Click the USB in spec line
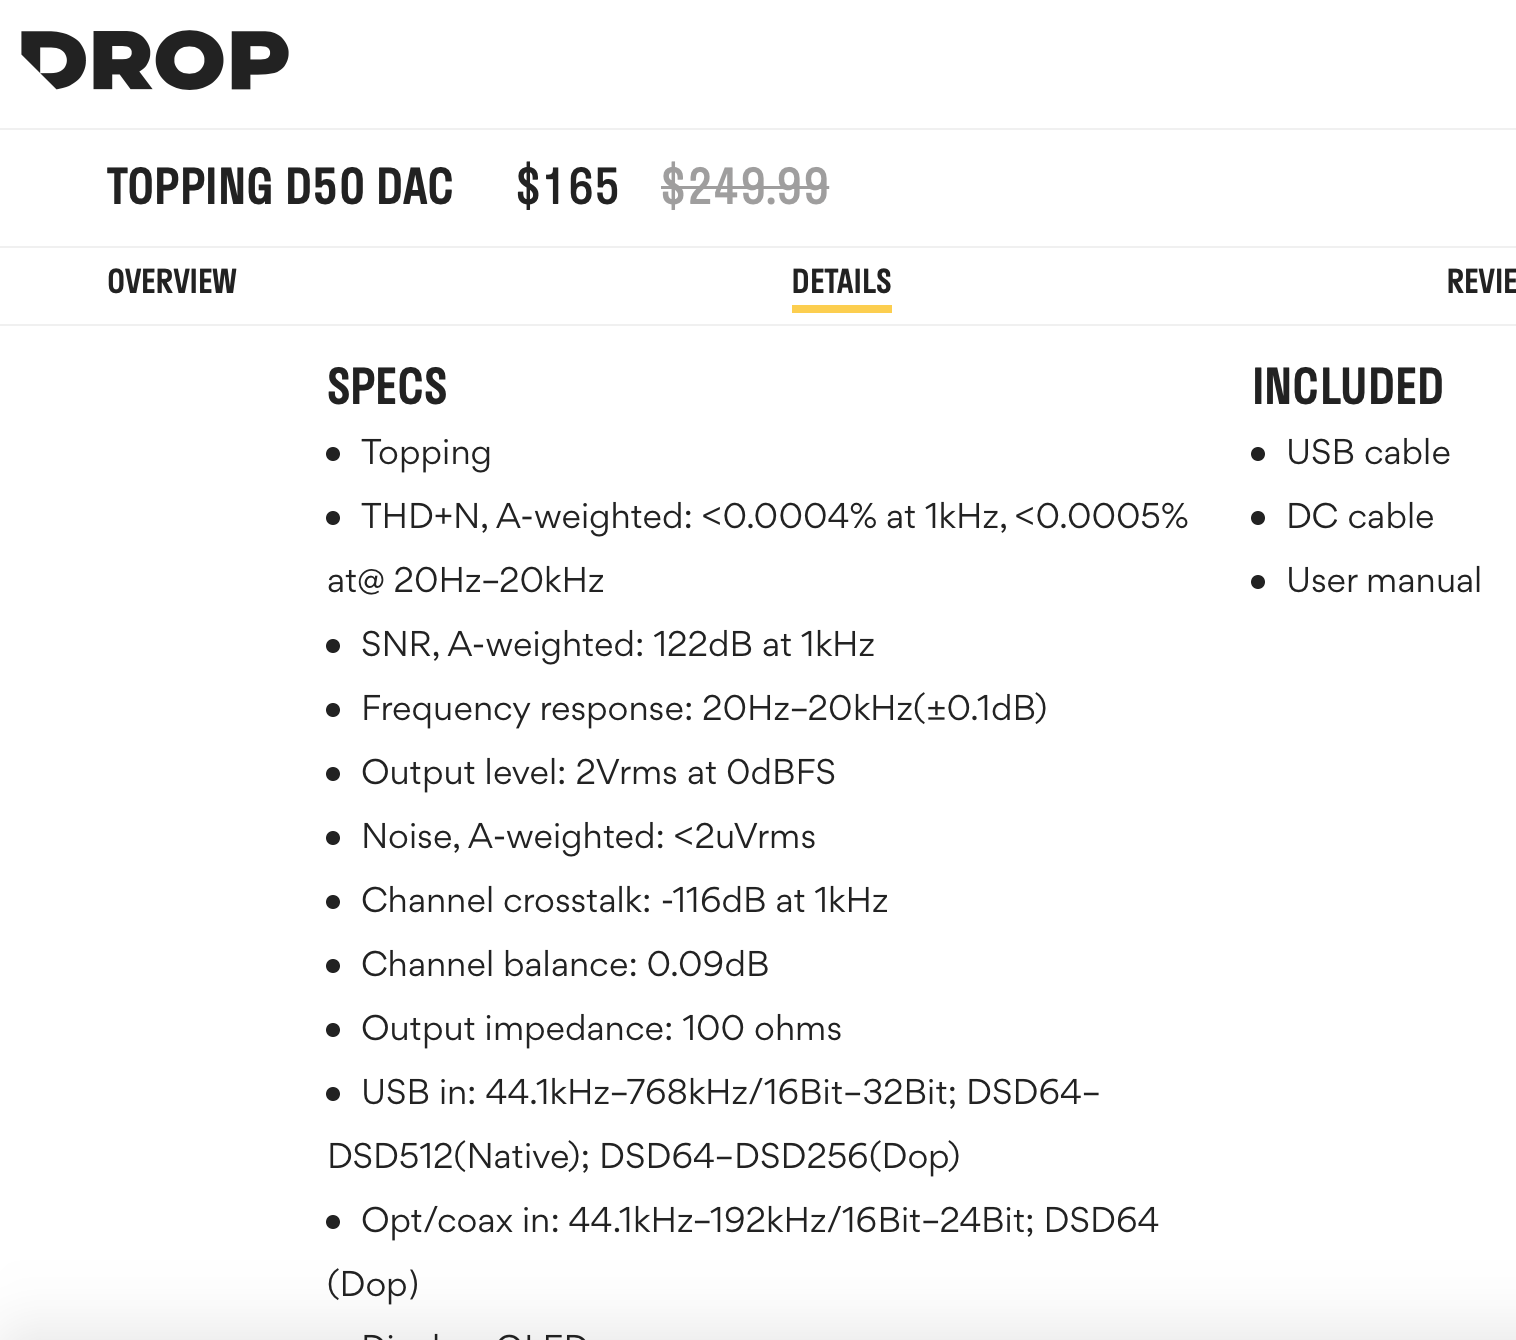1516x1340 pixels. pos(714,1124)
